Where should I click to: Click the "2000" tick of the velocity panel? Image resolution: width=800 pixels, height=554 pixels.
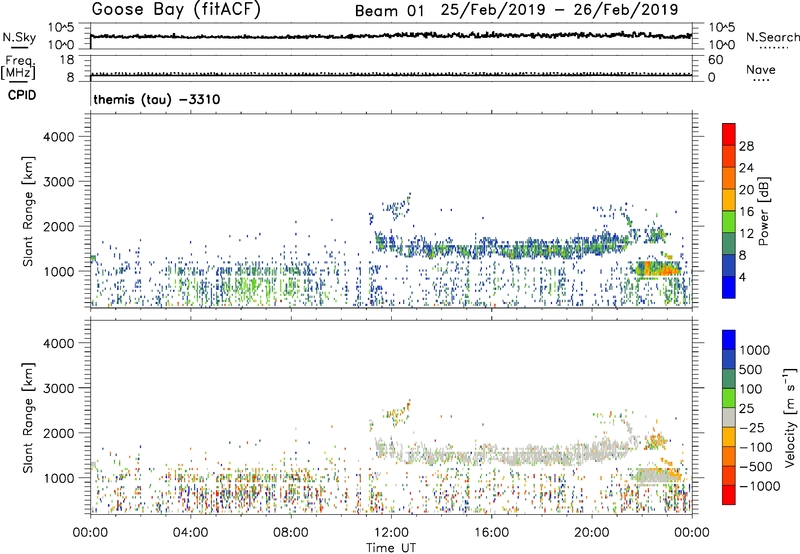[59, 433]
